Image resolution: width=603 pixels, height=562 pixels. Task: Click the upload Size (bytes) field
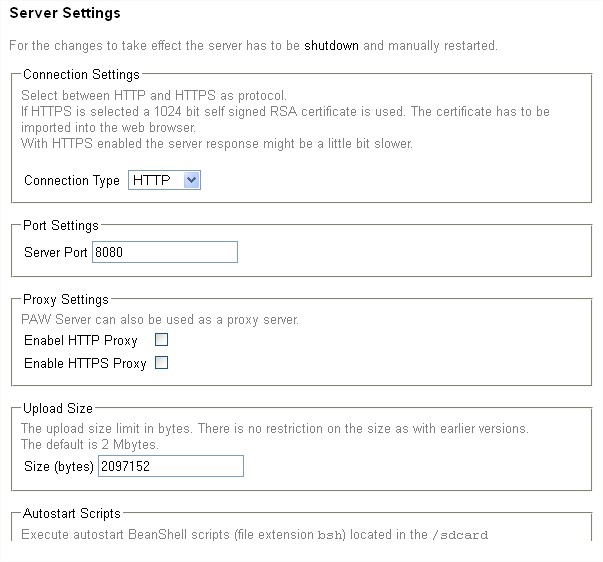[170, 466]
